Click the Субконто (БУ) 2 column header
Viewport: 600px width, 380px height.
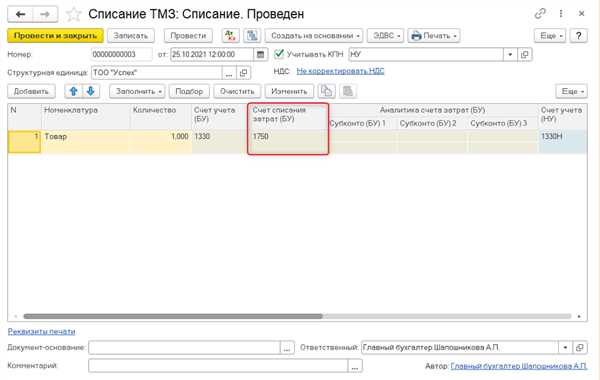click(432, 124)
